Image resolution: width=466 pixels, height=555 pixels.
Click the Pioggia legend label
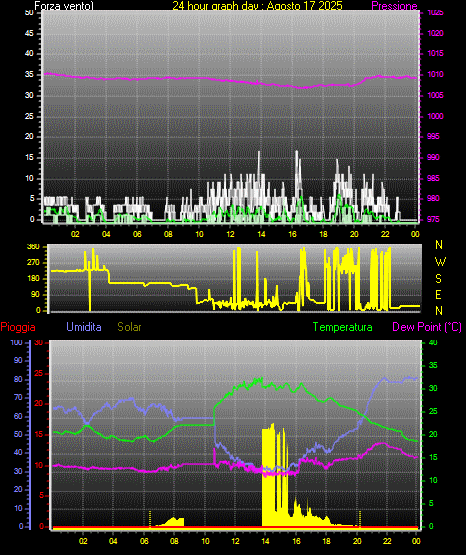[18, 327]
